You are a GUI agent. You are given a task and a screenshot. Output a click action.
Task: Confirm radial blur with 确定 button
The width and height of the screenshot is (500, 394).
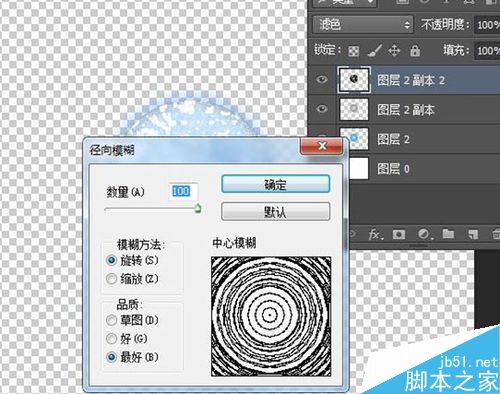[x=276, y=184]
